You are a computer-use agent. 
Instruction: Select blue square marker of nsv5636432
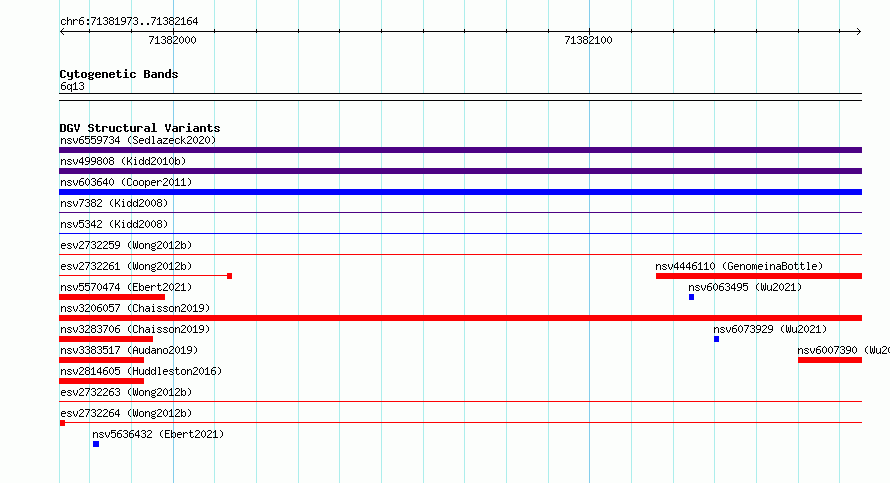click(96, 444)
